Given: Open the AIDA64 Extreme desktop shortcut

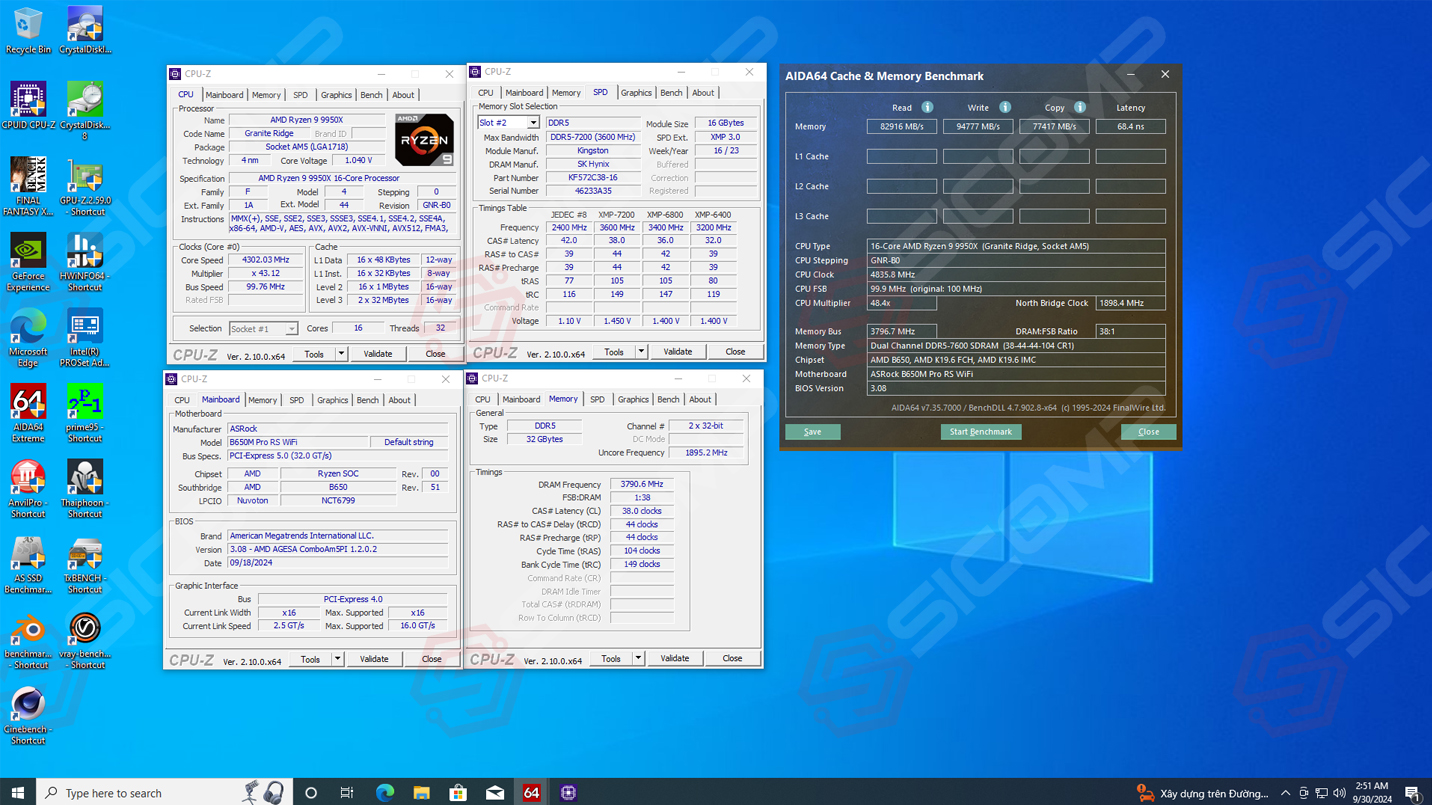Looking at the screenshot, I should (x=28, y=404).
